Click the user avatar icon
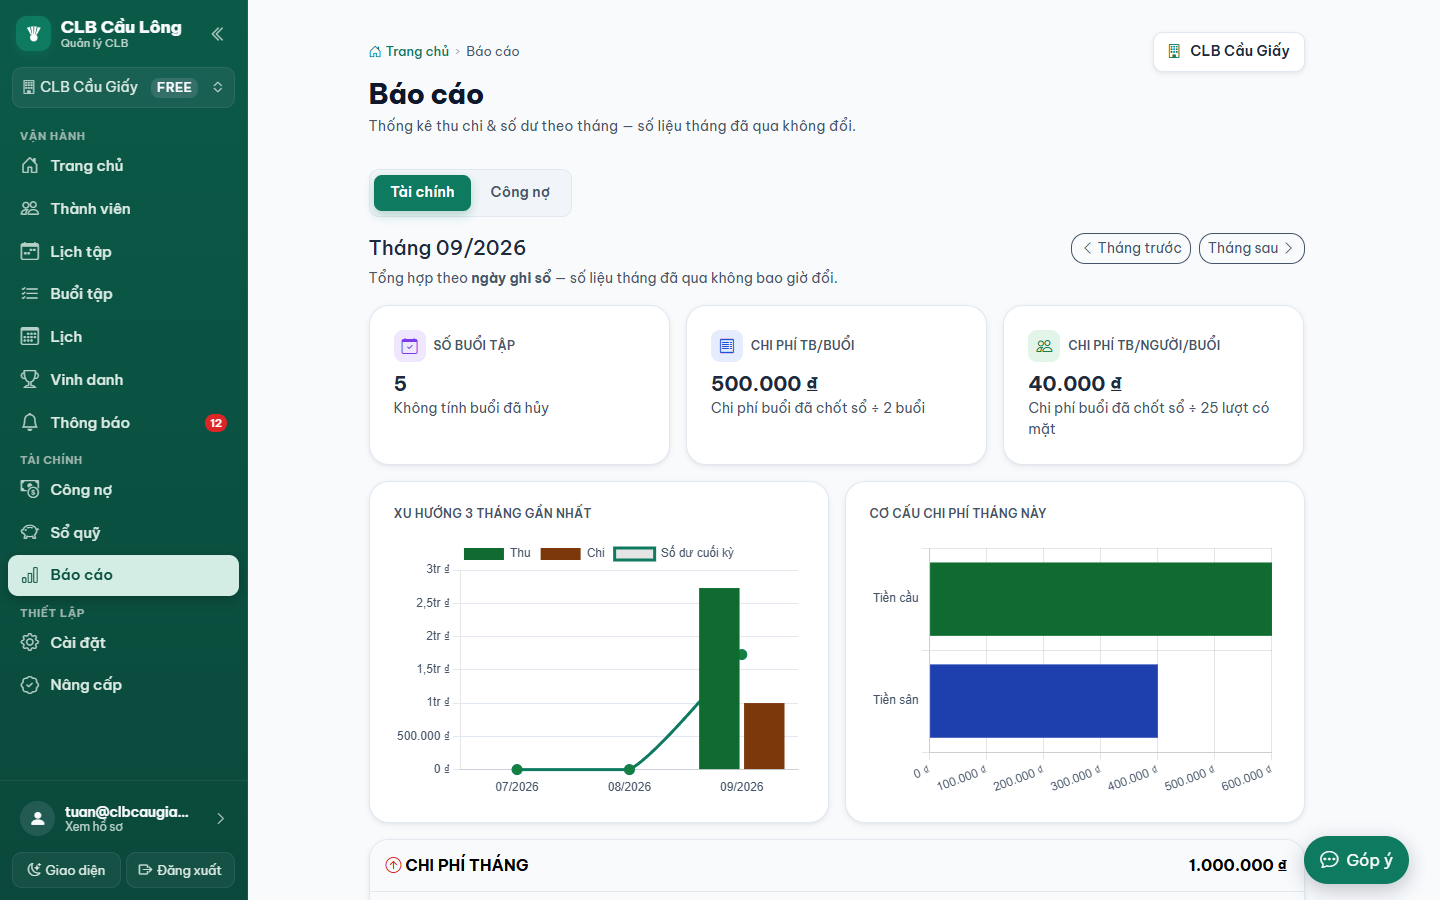The width and height of the screenshot is (1440, 900). (x=37, y=819)
